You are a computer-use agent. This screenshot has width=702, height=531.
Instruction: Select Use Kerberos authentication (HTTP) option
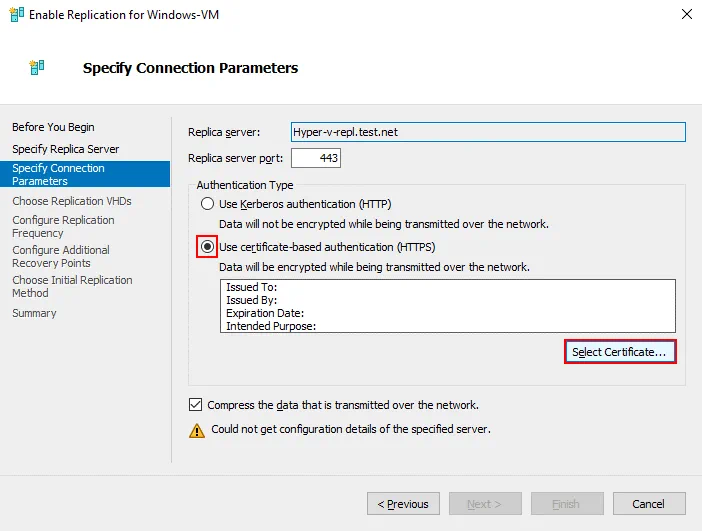[208, 204]
